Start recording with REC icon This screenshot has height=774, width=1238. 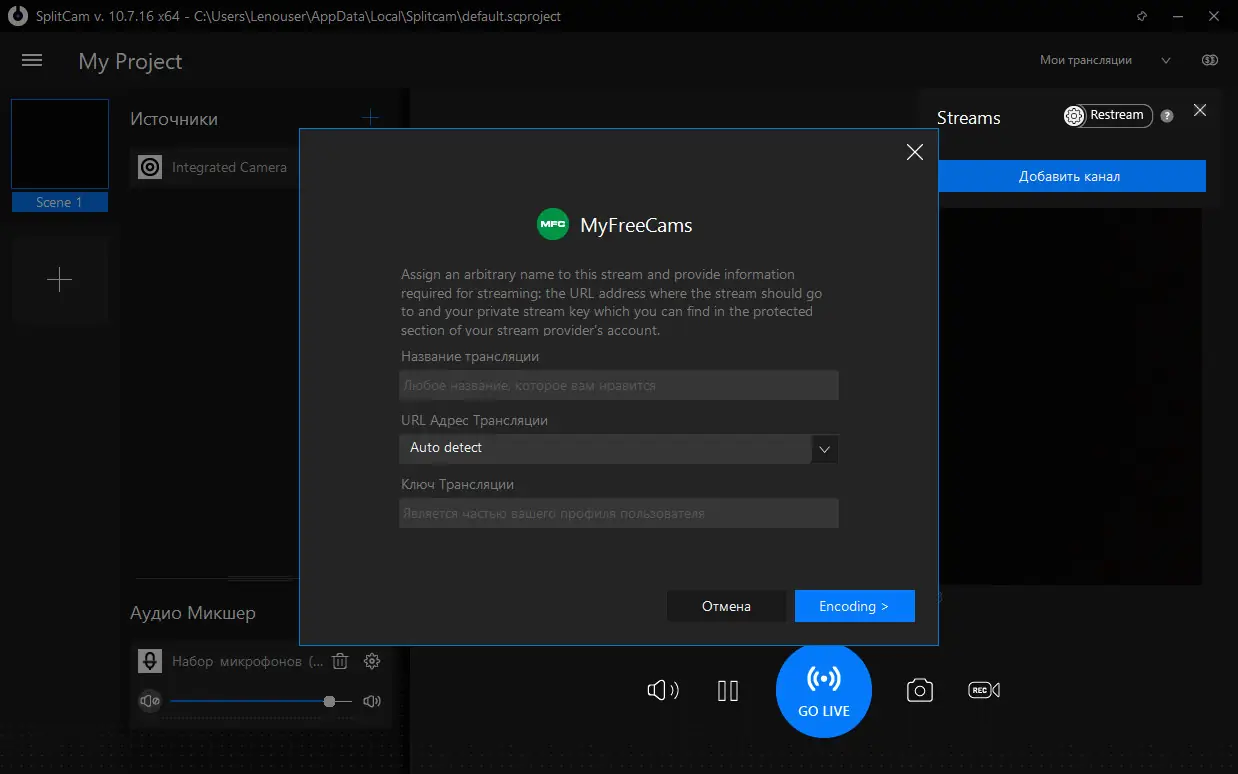[984, 690]
